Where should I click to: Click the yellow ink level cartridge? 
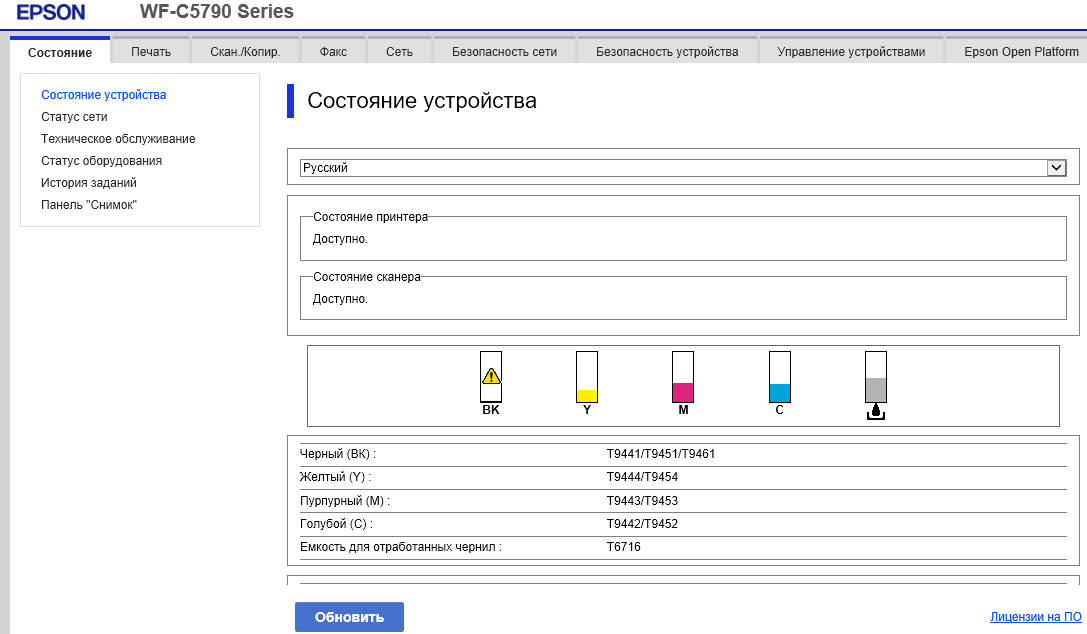coord(587,377)
